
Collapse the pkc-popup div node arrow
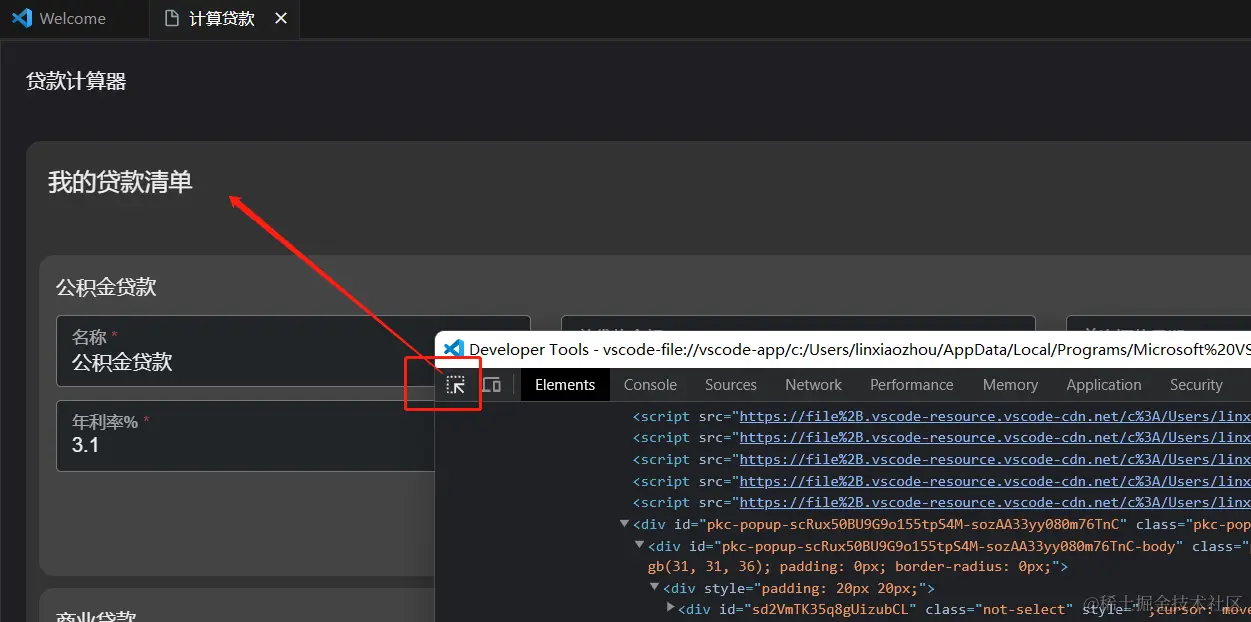point(625,524)
